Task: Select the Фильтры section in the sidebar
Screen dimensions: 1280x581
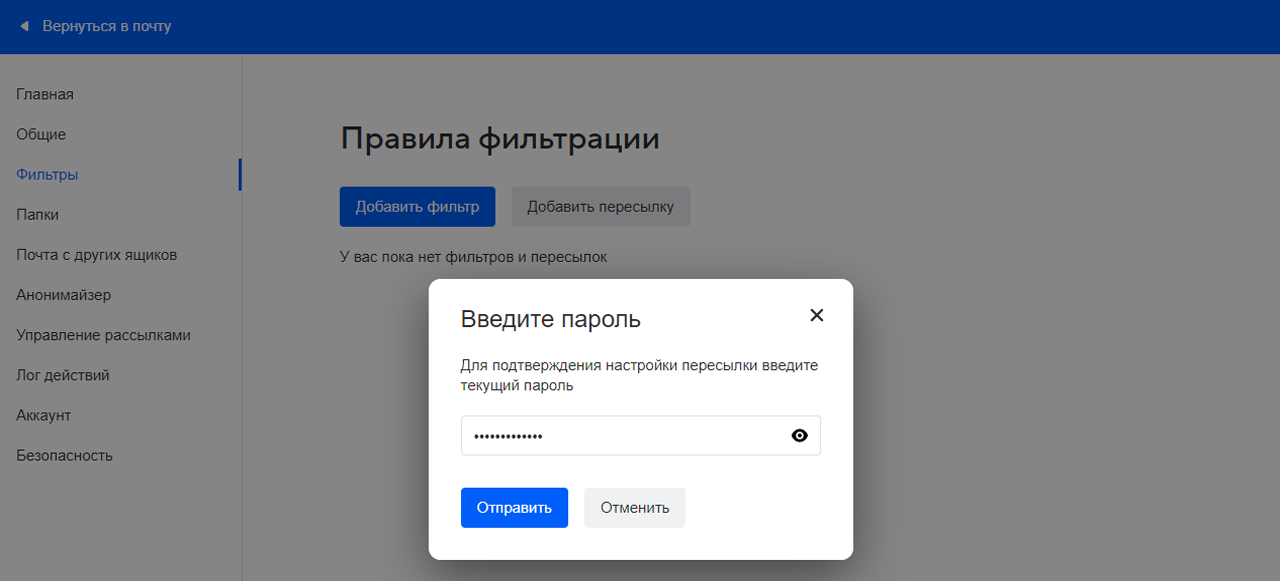Action: coord(44,174)
